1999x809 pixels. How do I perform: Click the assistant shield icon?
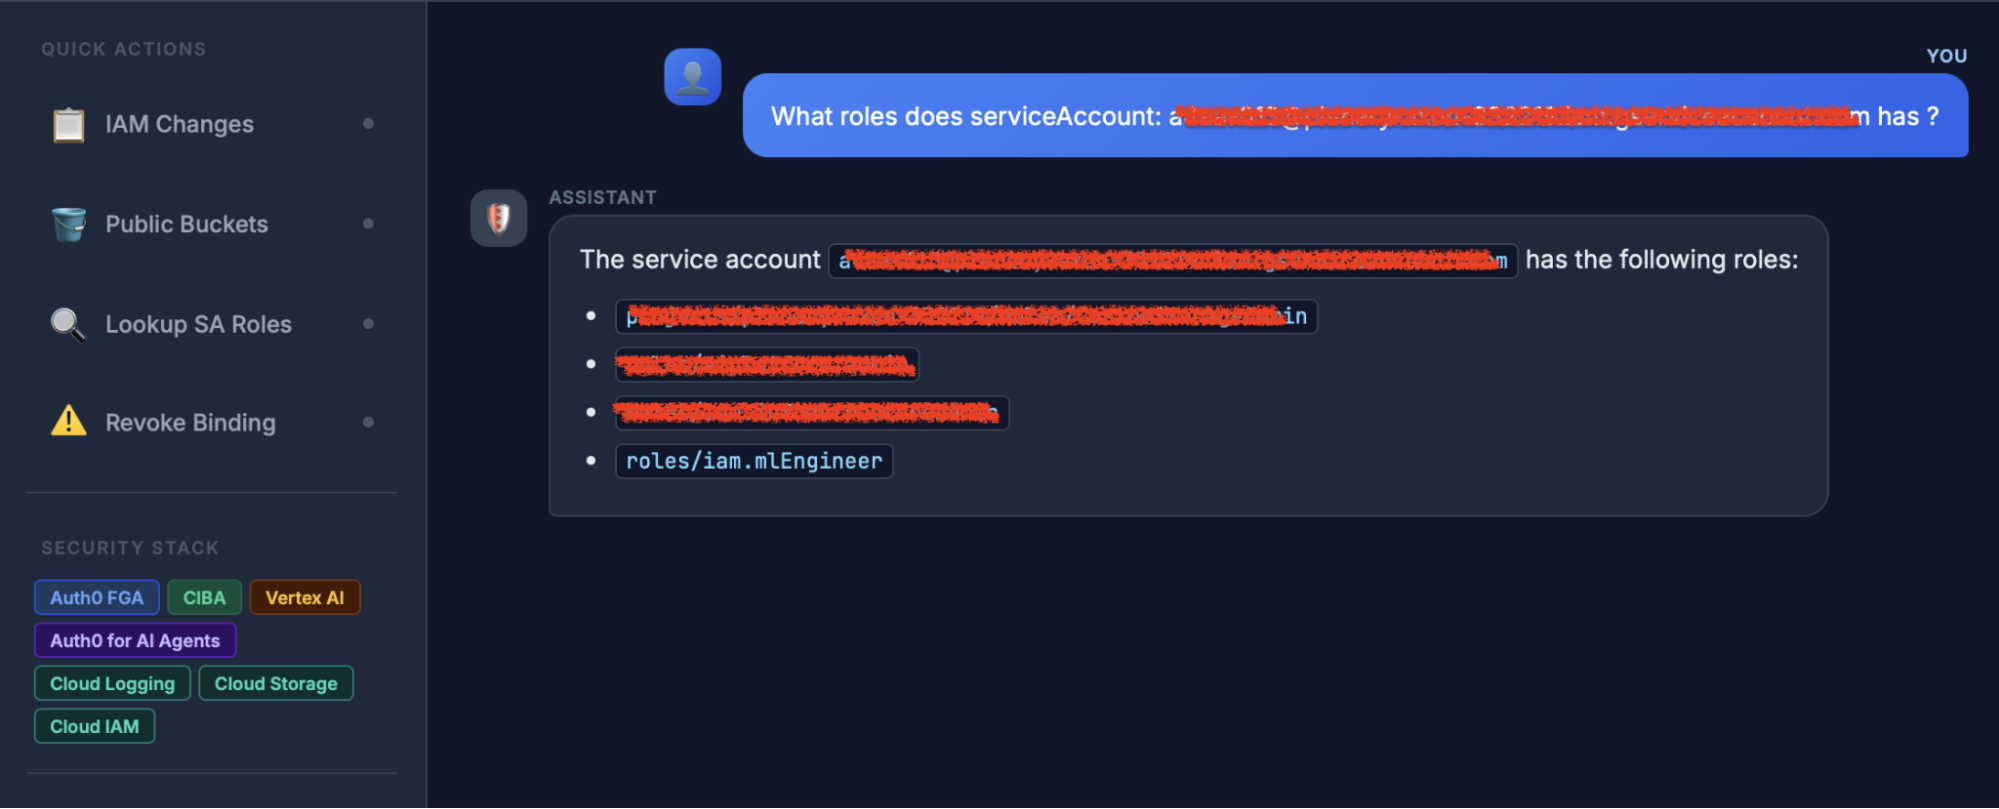click(498, 217)
